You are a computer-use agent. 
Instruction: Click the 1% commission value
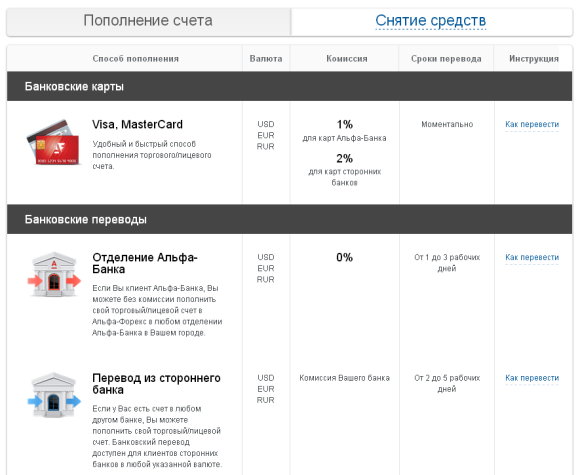pos(344,124)
